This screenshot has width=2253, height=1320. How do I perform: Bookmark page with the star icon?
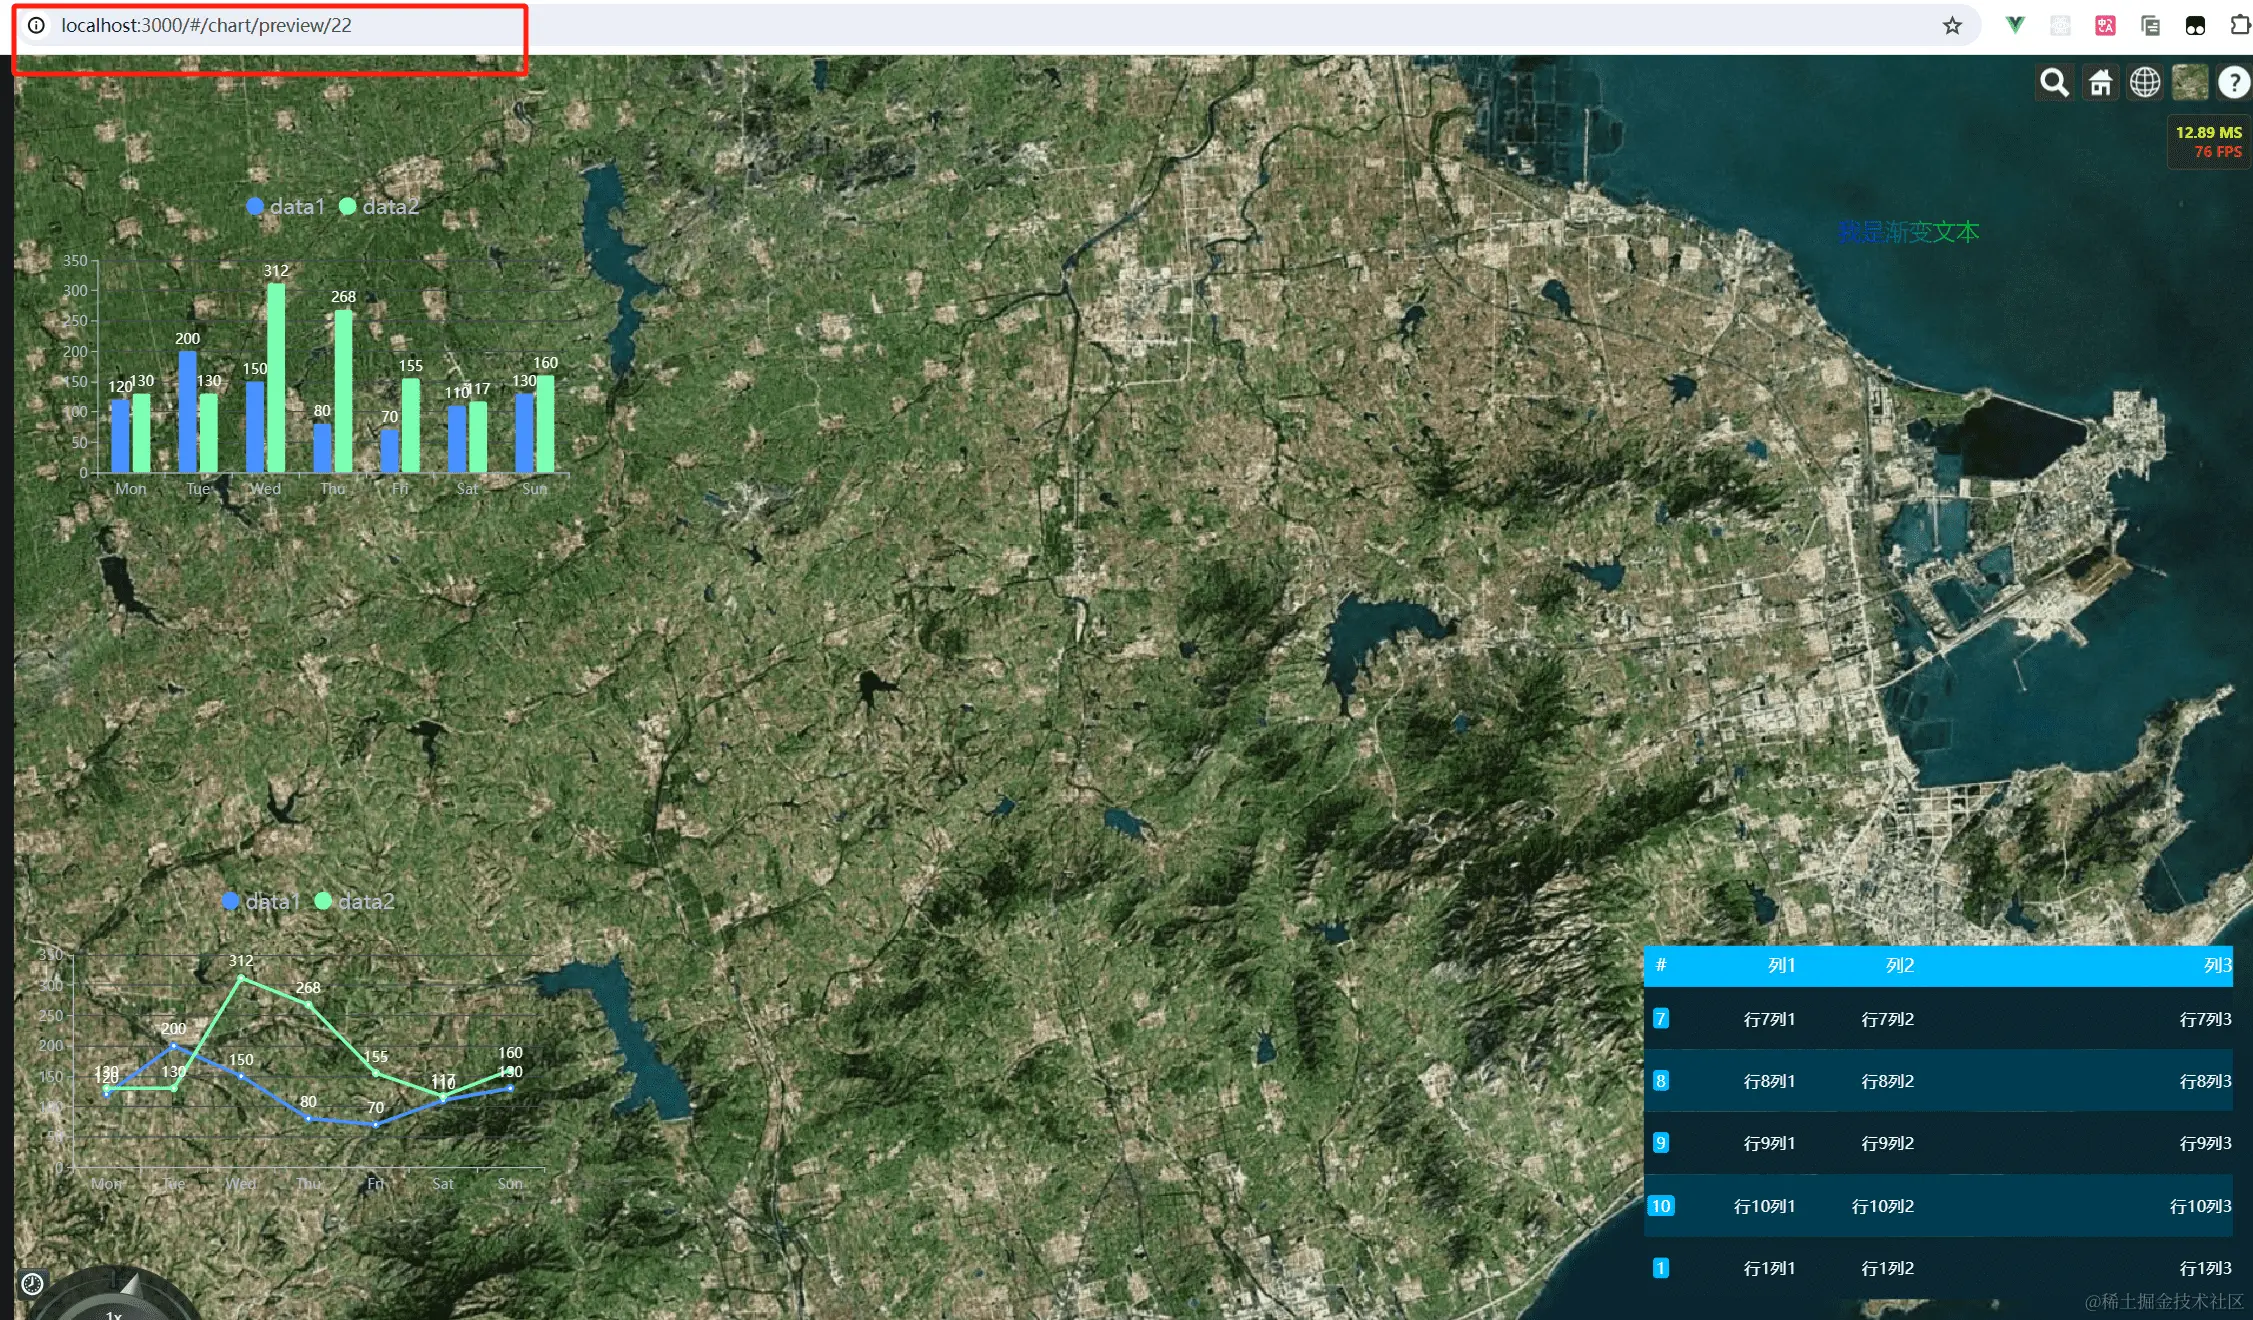point(1952,26)
